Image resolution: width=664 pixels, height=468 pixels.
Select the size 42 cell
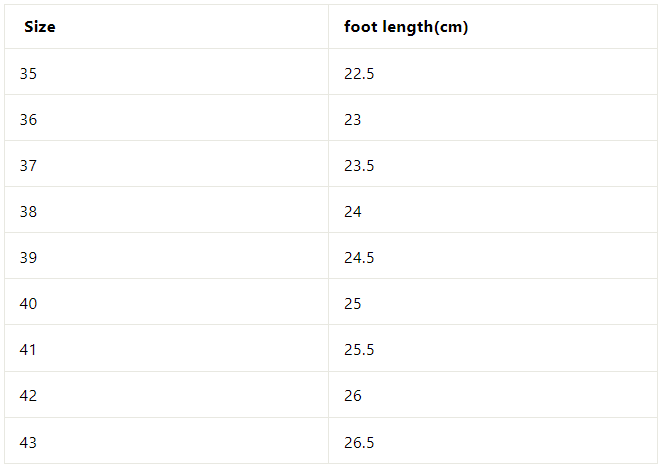point(28,395)
